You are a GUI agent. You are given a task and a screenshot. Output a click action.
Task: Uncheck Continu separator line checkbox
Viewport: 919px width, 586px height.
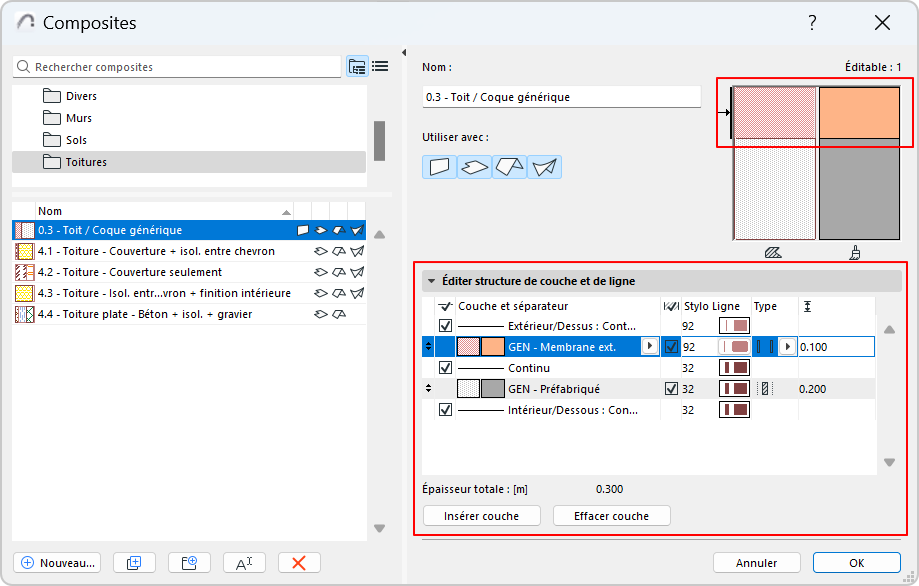click(445, 368)
